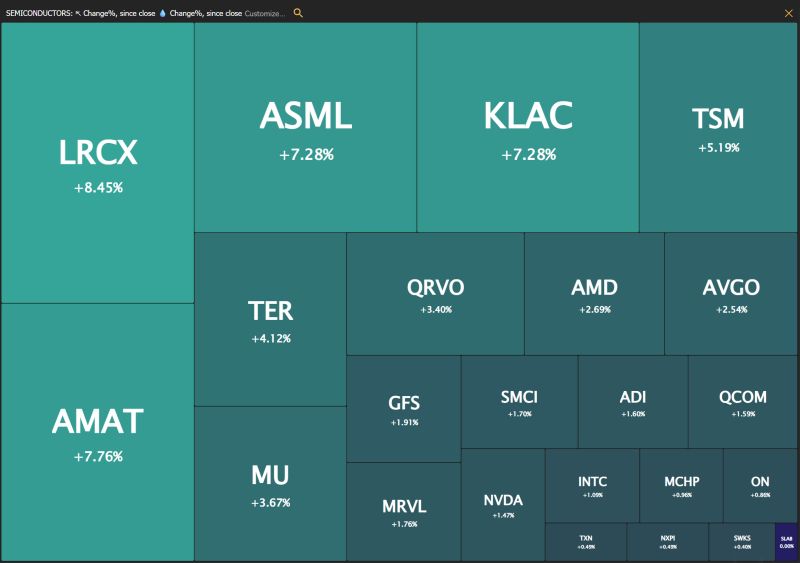Click the blue droplet color metric icon

(163, 13)
